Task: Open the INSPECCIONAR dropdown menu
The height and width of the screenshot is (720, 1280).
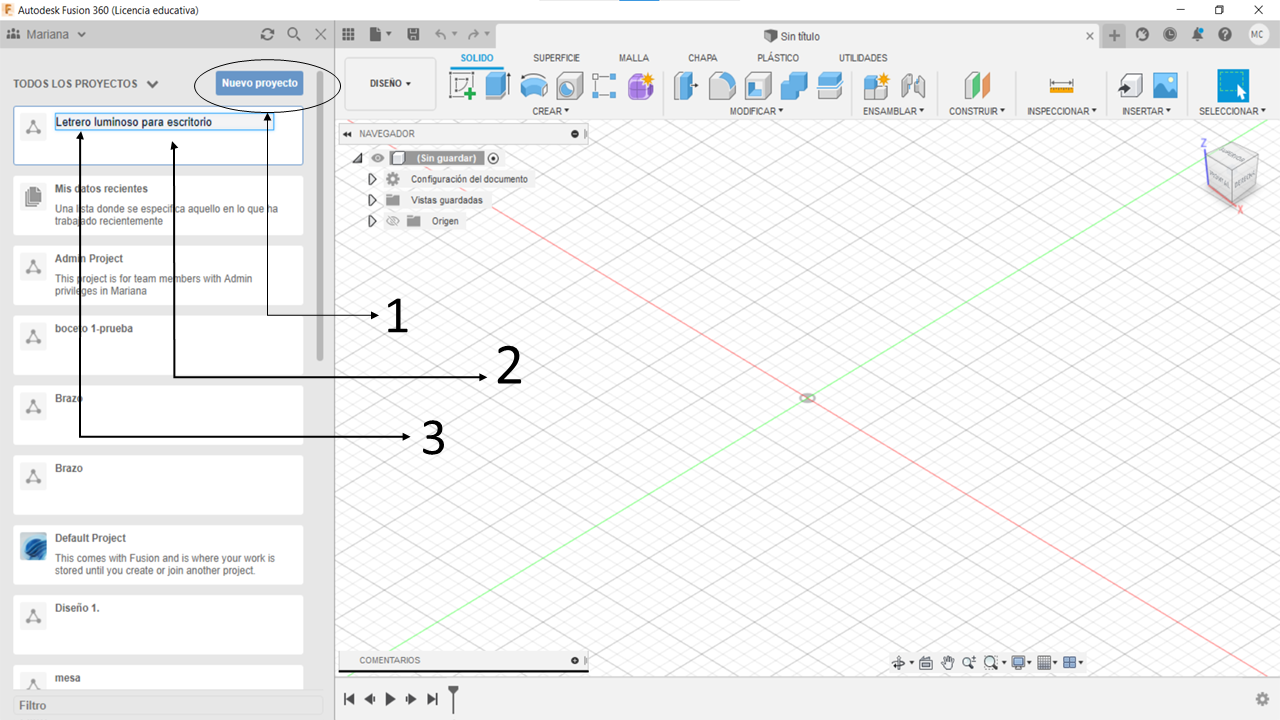Action: [x=1062, y=111]
